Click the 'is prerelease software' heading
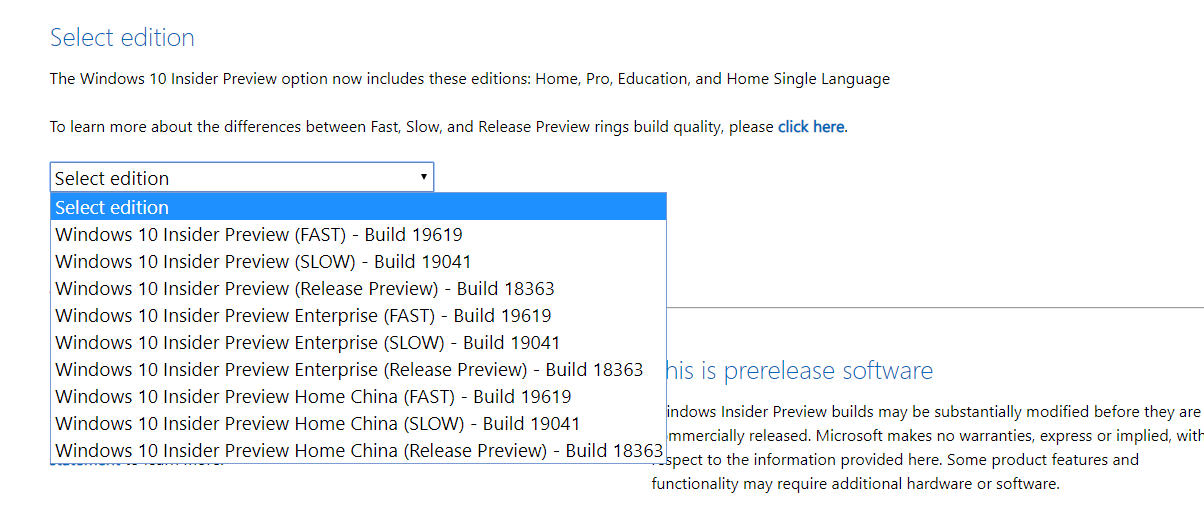Image resolution: width=1204 pixels, height=521 pixels. click(x=800, y=372)
